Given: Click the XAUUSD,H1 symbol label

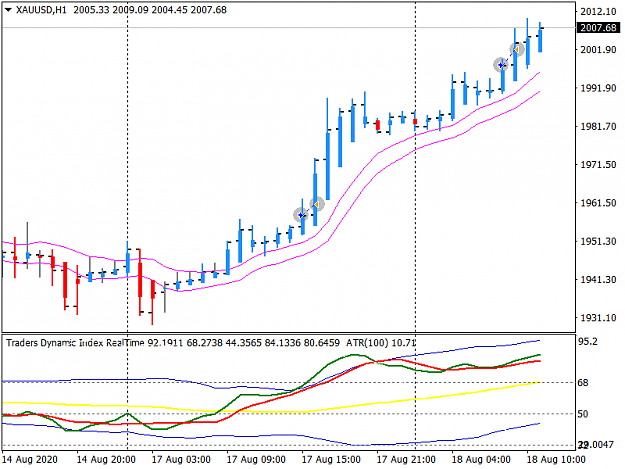Looking at the screenshot, I should [x=41, y=10].
